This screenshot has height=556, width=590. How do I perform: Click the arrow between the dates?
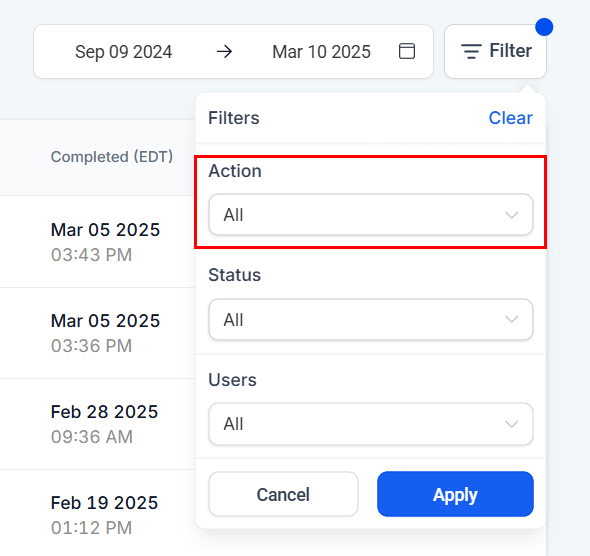point(224,52)
